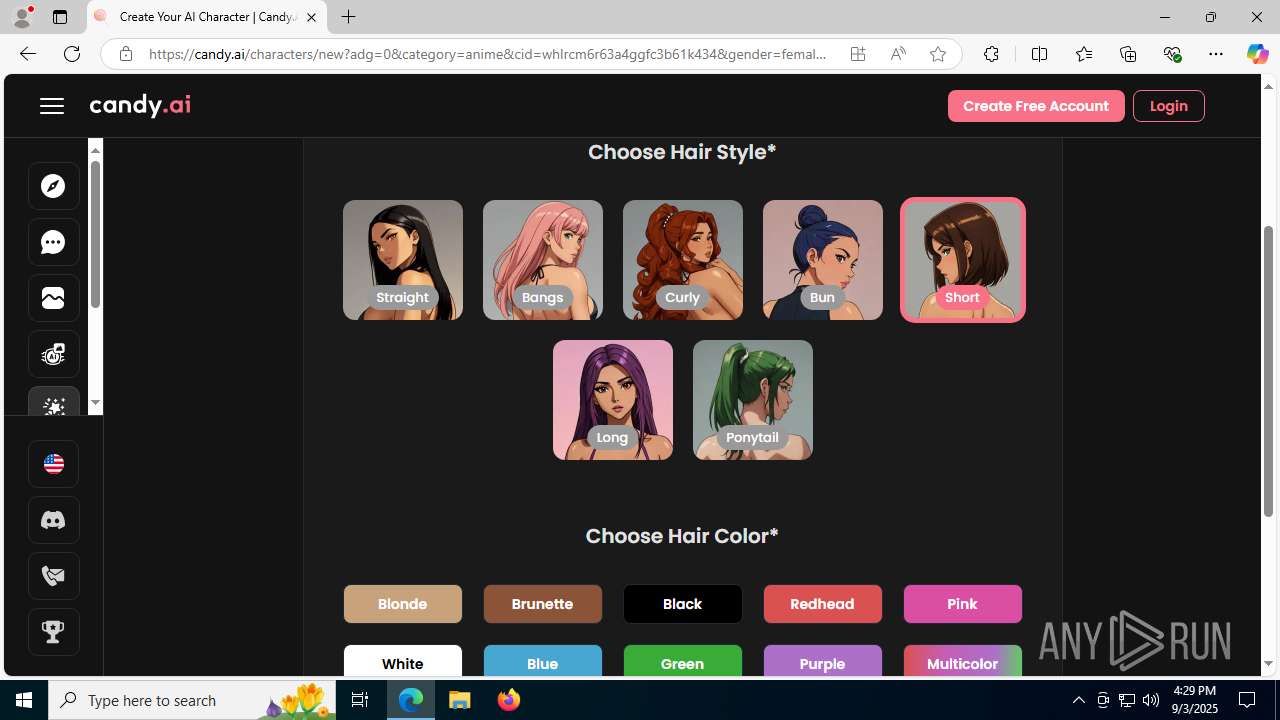The image size is (1280, 720).
Task: Click the address bar URL field
Action: 488,54
